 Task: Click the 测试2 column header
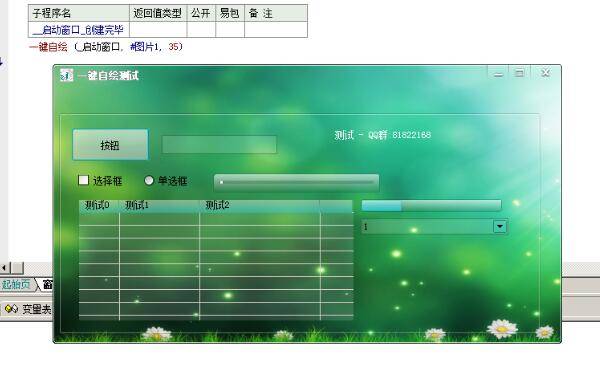[260, 206]
